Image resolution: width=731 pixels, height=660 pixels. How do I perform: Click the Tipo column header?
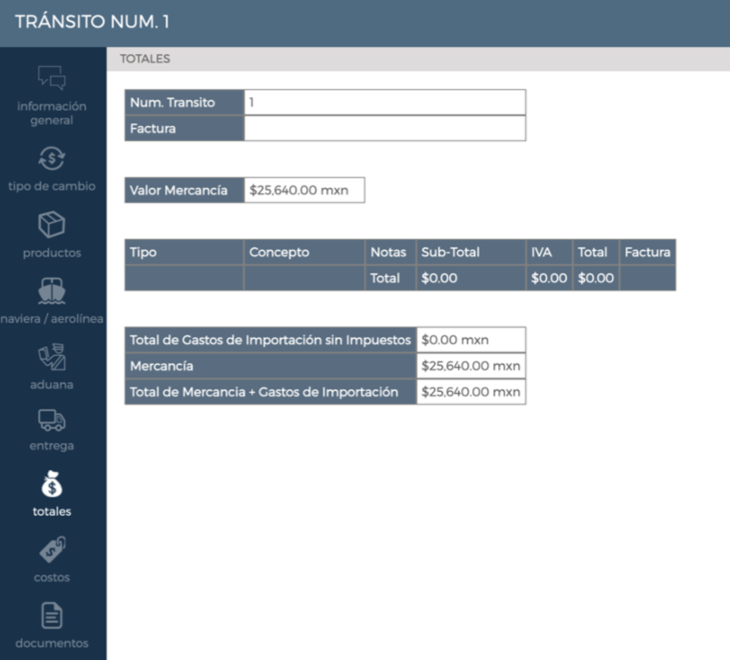(x=184, y=252)
